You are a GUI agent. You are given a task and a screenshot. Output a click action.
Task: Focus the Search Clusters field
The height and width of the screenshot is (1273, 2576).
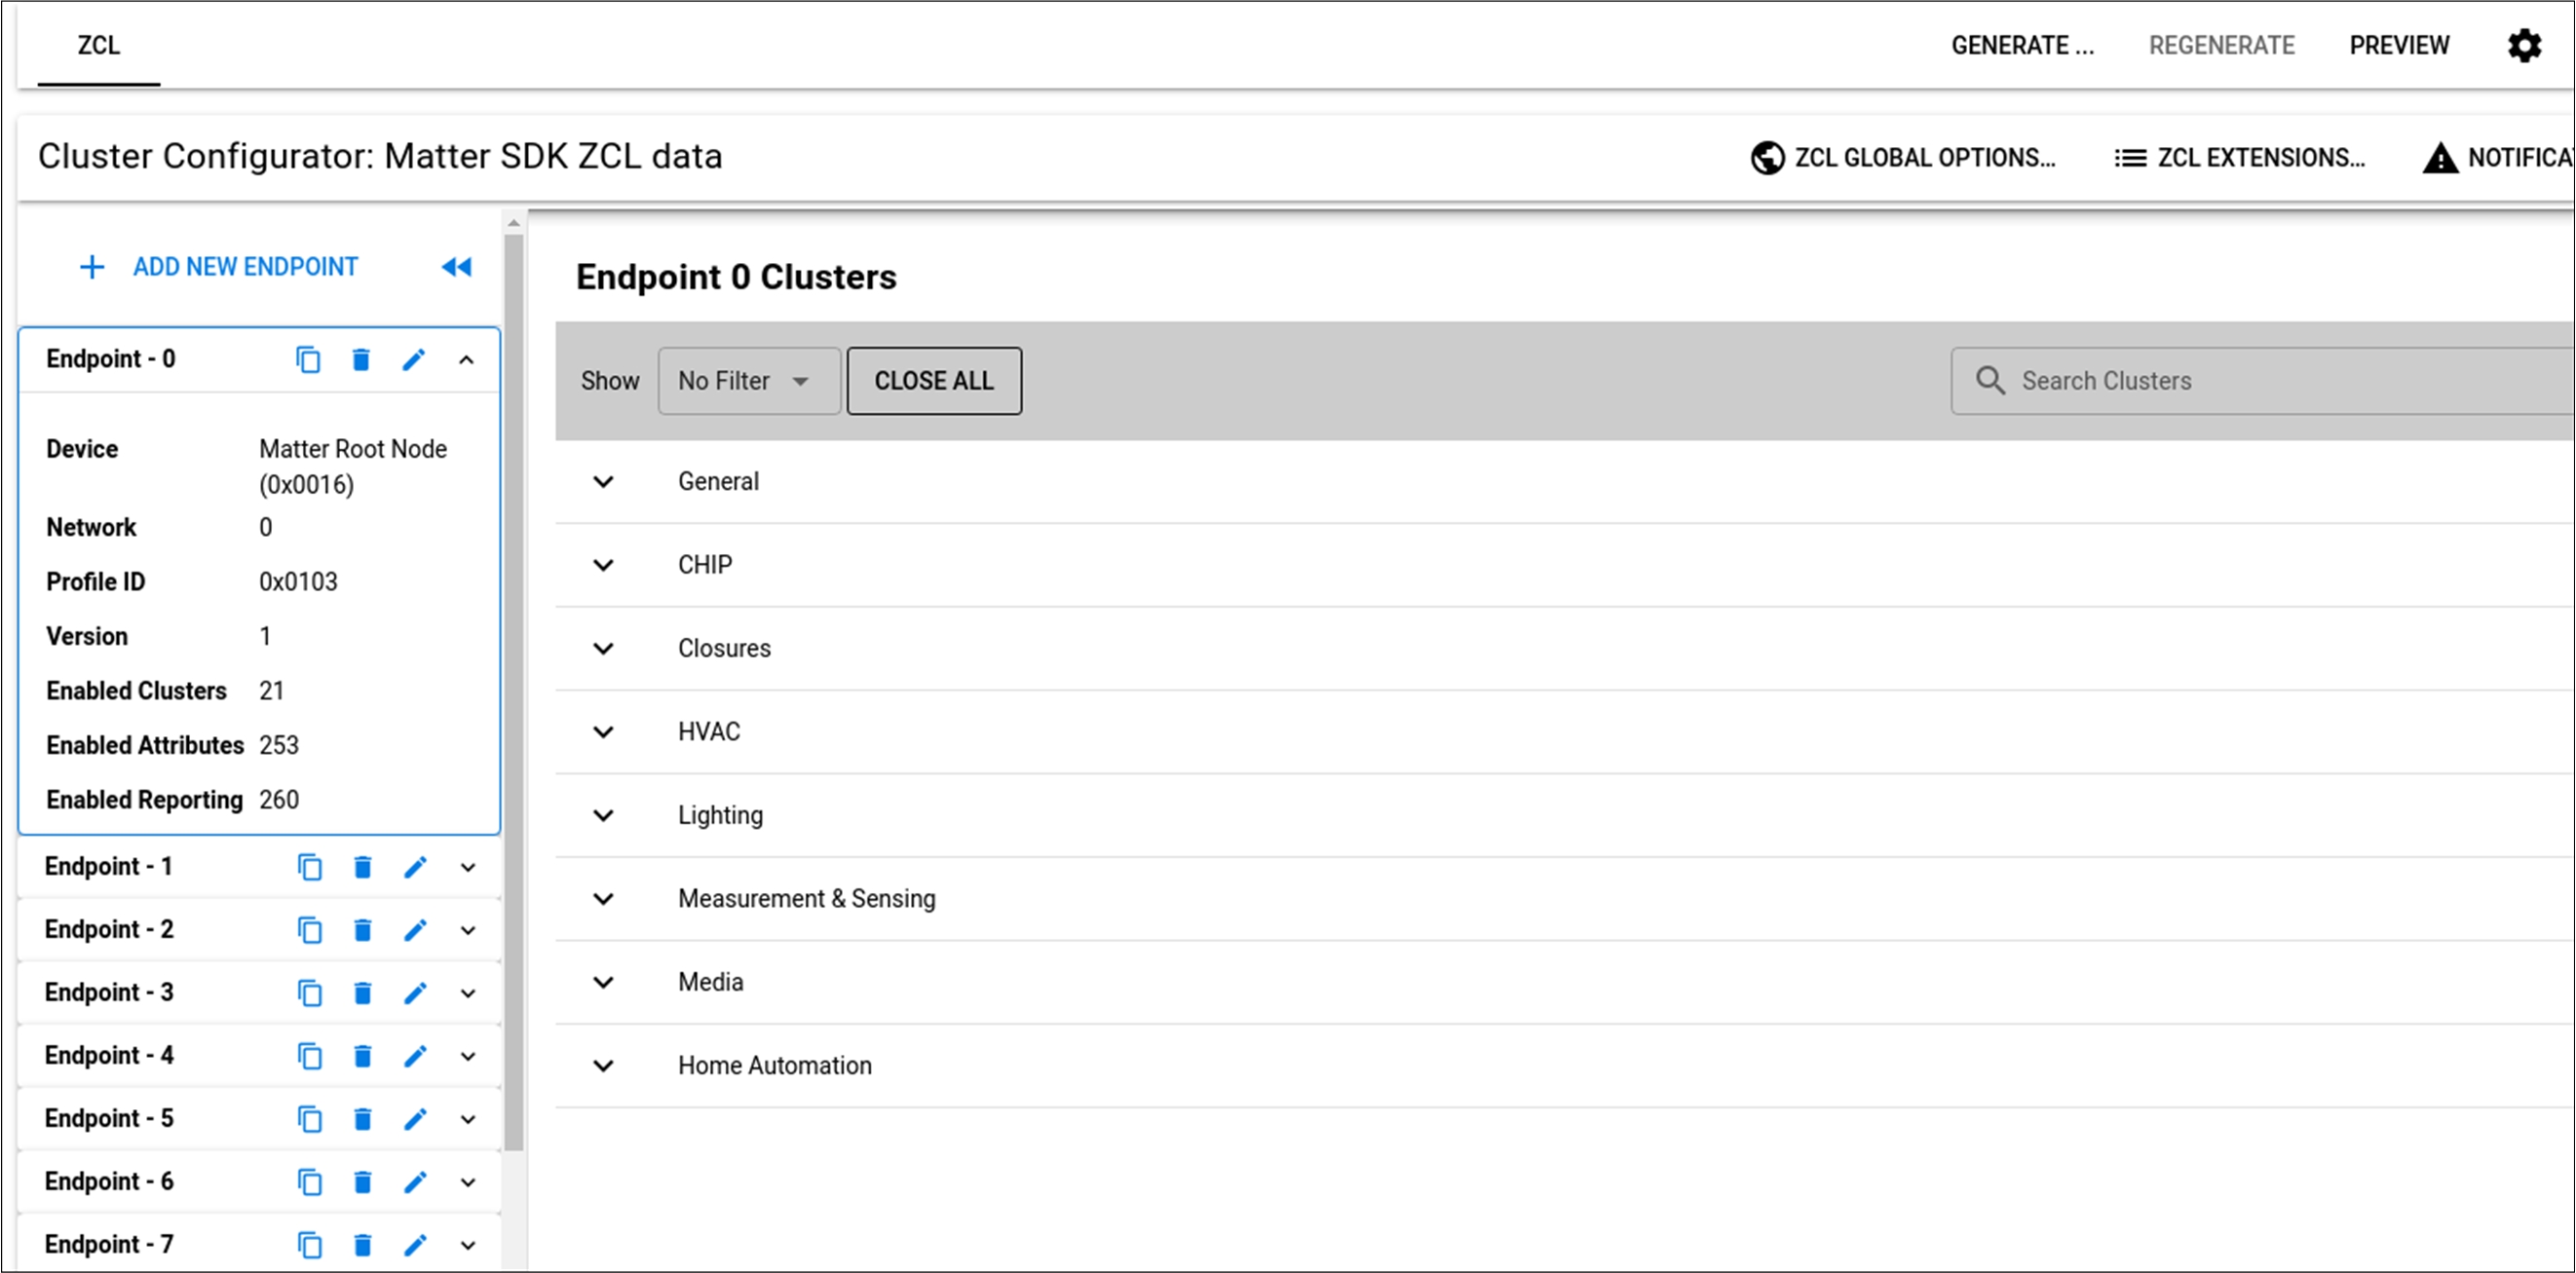[x=2263, y=381]
